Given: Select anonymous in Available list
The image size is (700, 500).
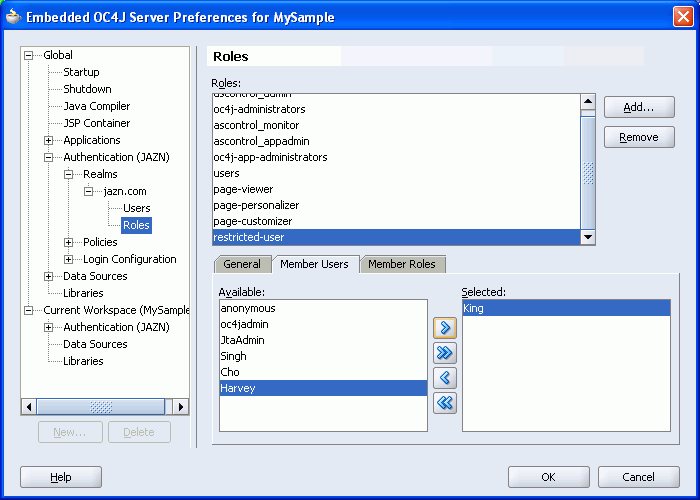Looking at the screenshot, I should point(323,308).
